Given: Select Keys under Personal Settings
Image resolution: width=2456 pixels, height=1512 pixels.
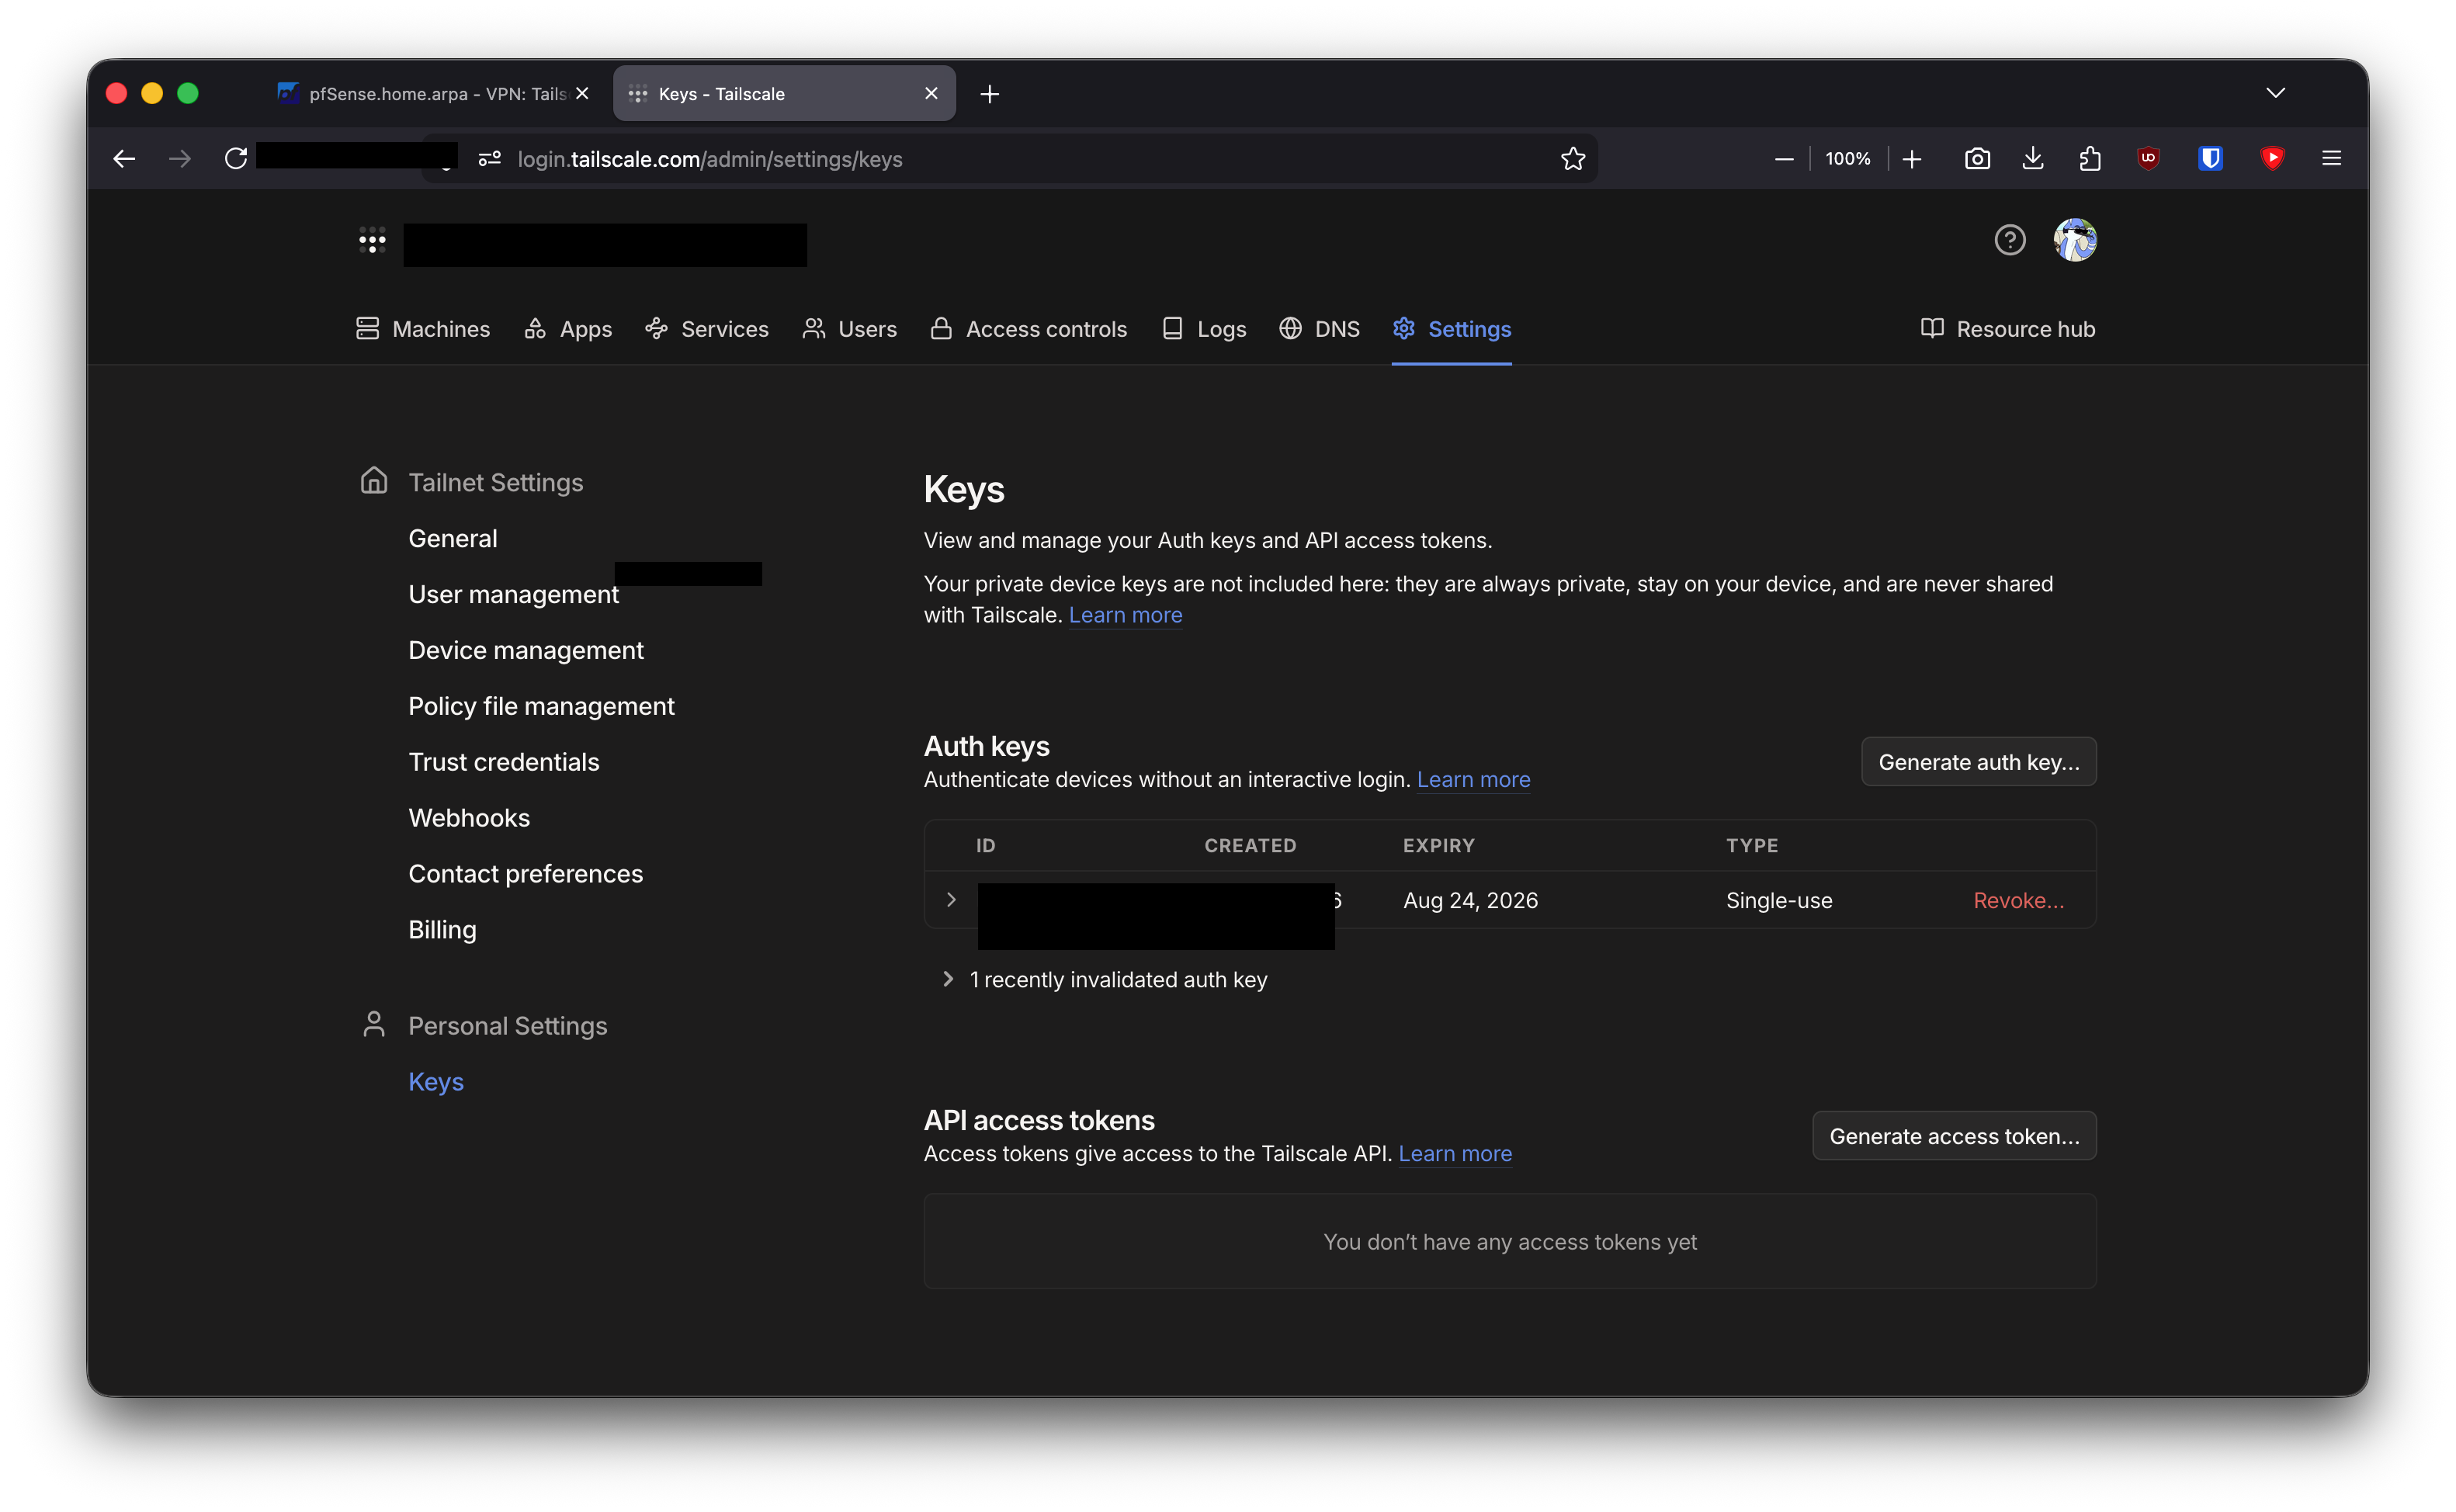Looking at the screenshot, I should [x=436, y=1082].
